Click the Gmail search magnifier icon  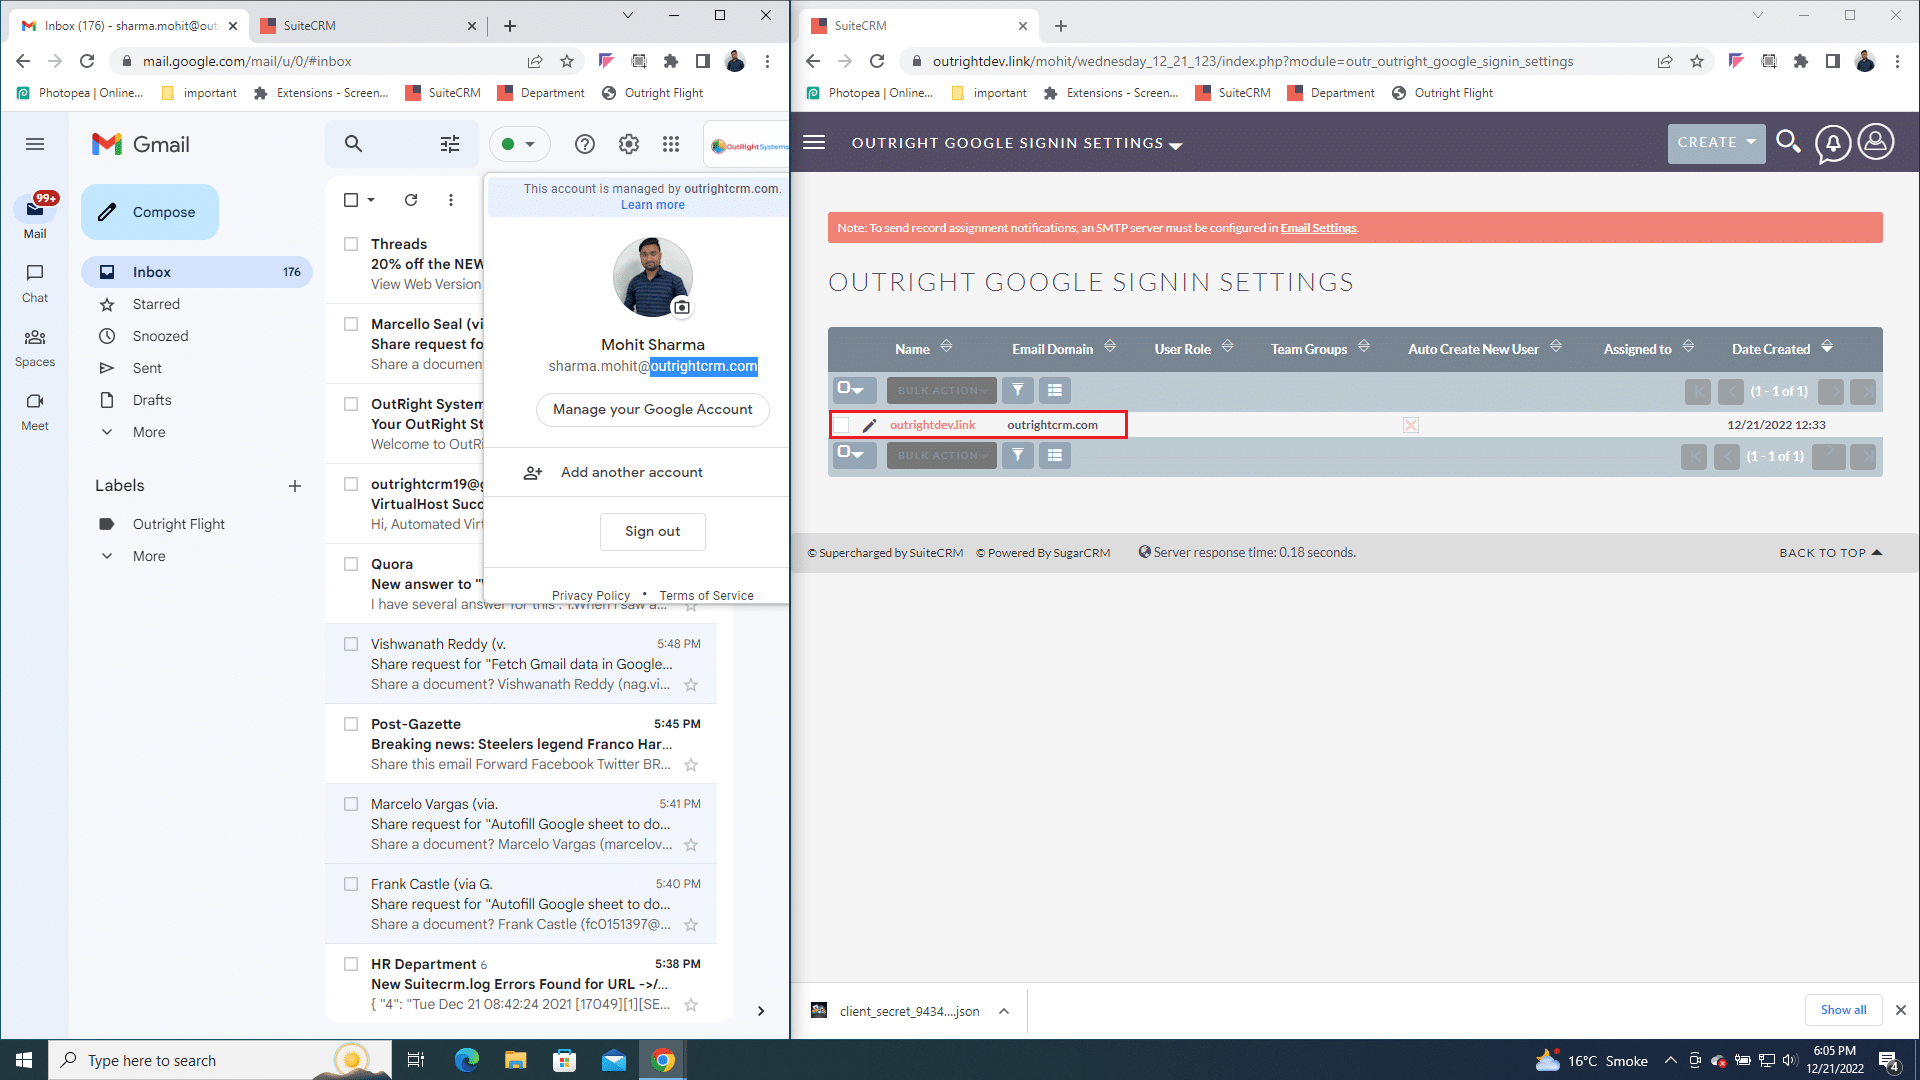pos(353,144)
